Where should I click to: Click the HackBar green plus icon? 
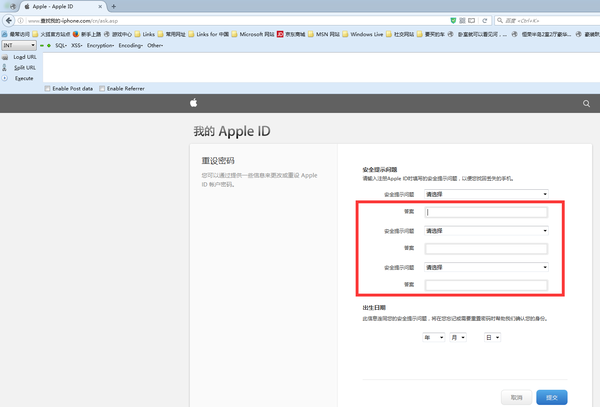tap(49, 46)
